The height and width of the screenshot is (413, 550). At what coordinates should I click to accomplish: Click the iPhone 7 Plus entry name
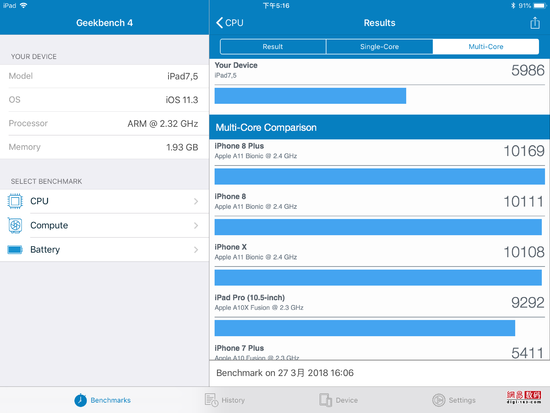point(239,348)
